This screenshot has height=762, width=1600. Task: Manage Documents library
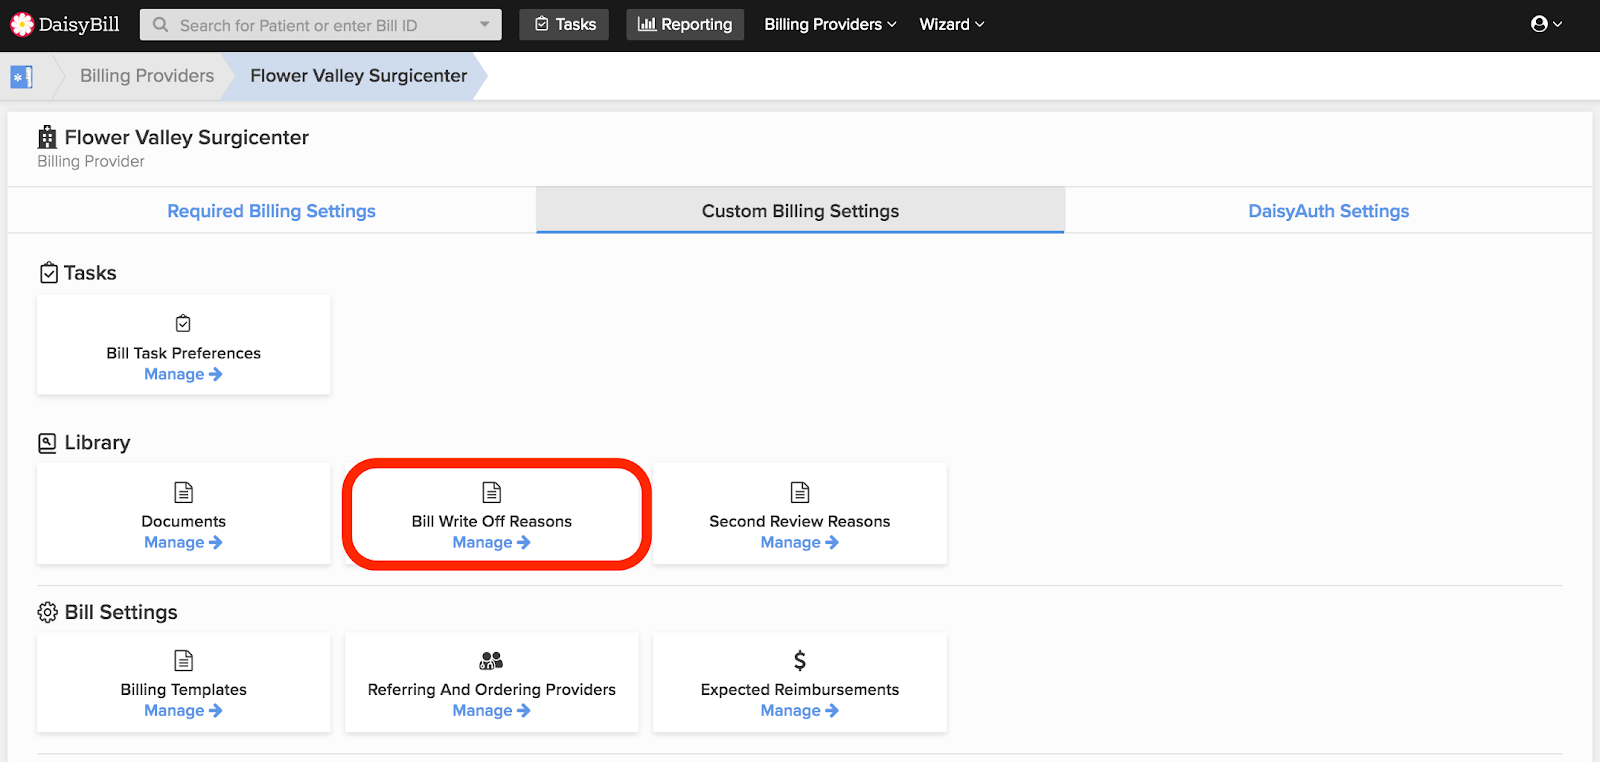tap(183, 542)
